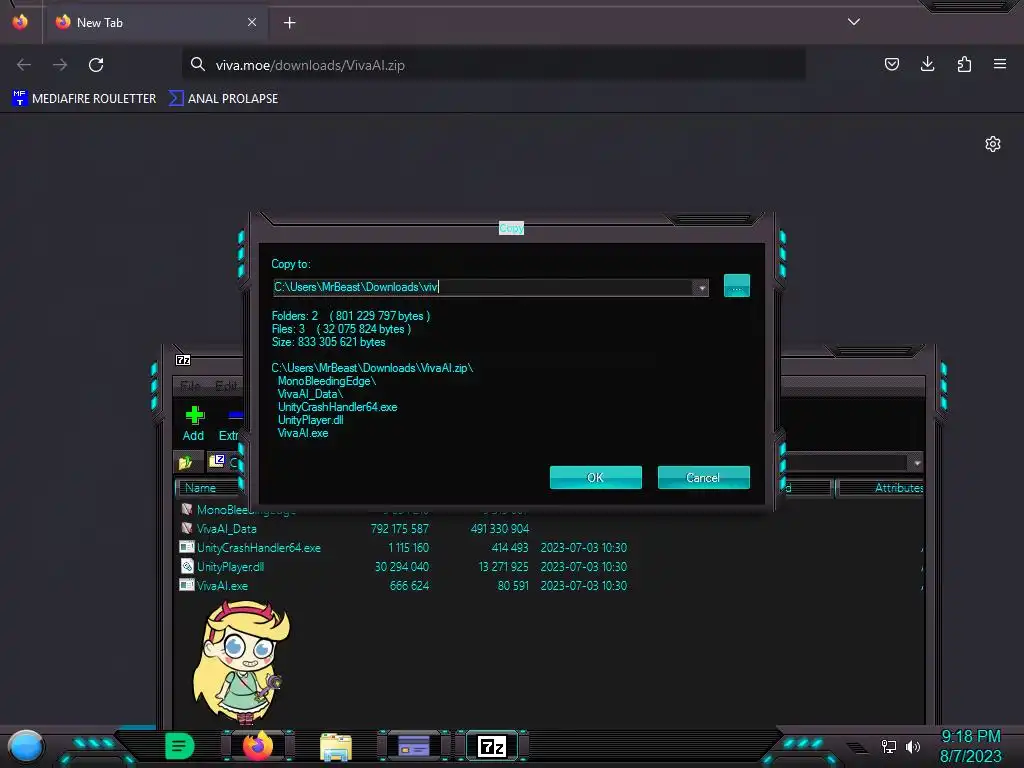Click the Extract button in 7-Zip toolbar
This screenshot has height=768, width=1024.
pyautogui.click(x=230, y=423)
